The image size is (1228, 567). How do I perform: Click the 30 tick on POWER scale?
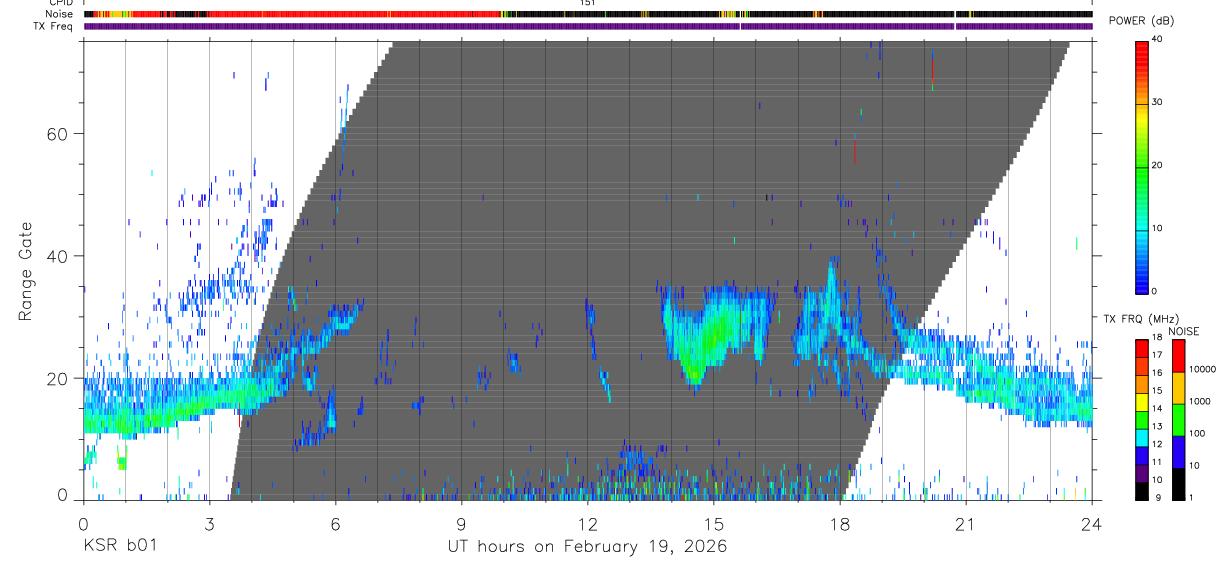click(x=1158, y=102)
